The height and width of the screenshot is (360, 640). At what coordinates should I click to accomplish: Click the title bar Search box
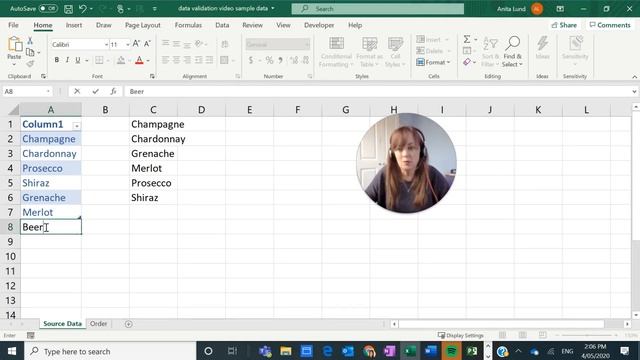(378, 9)
